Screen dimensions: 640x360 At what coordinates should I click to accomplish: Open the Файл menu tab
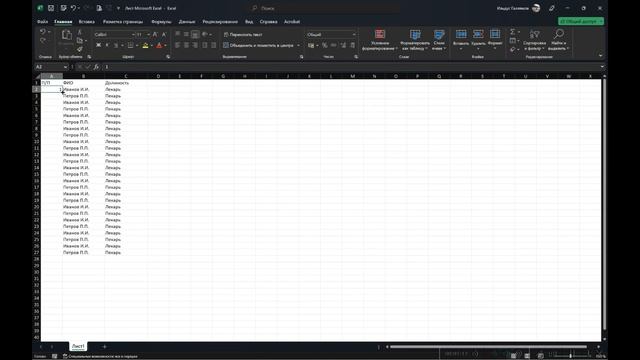pyautogui.click(x=42, y=22)
